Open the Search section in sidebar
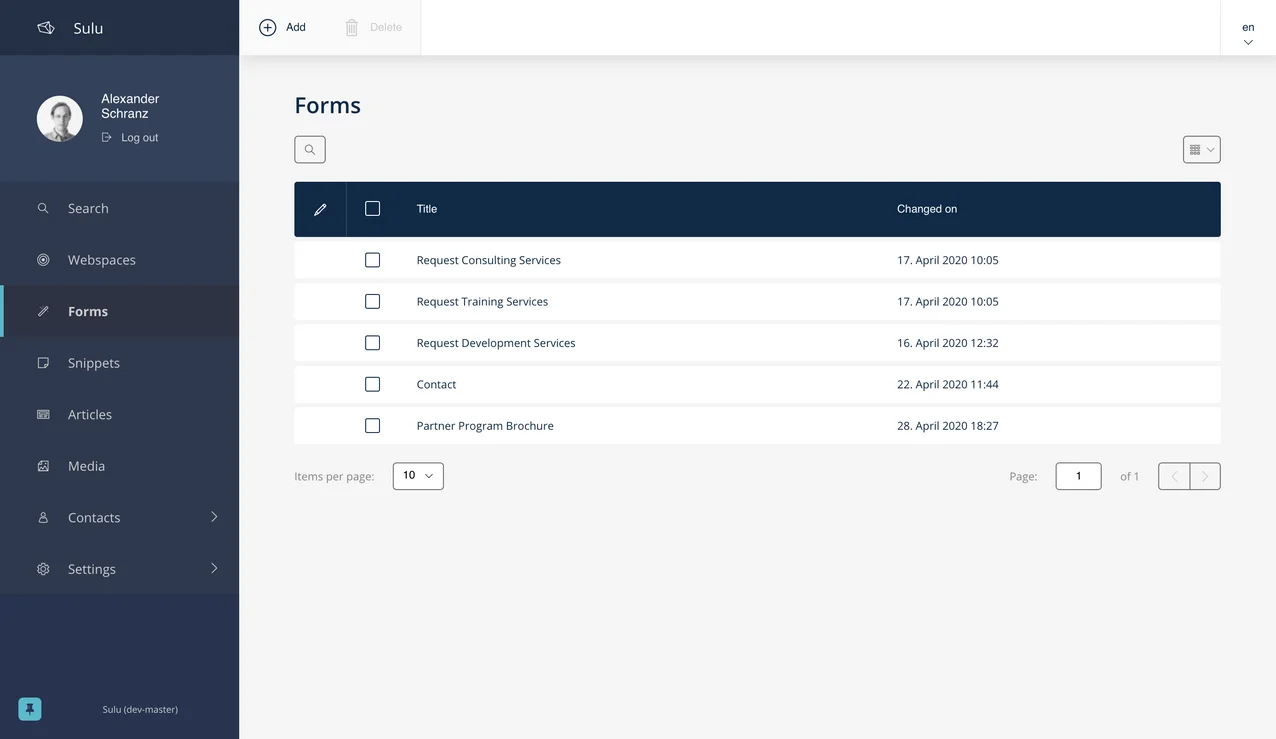 pos(42,208)
